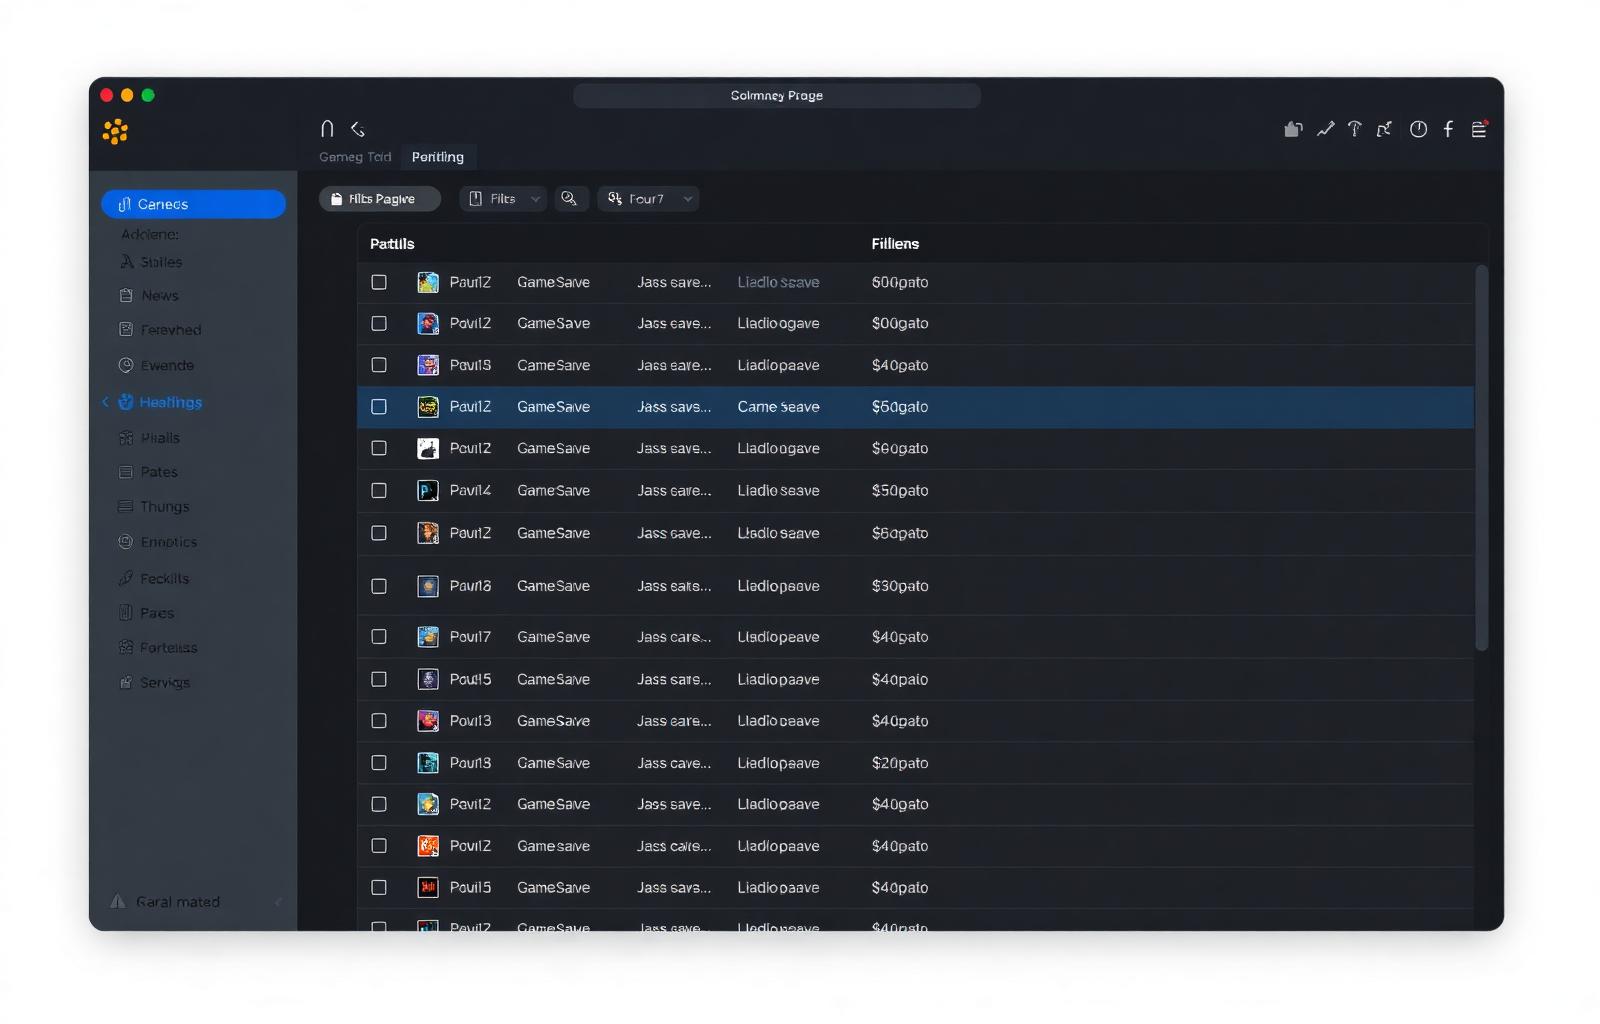Click the vertical scrollbar of the list
The height and width of the screenshot is (1024, 1600).
(1482, 457)
